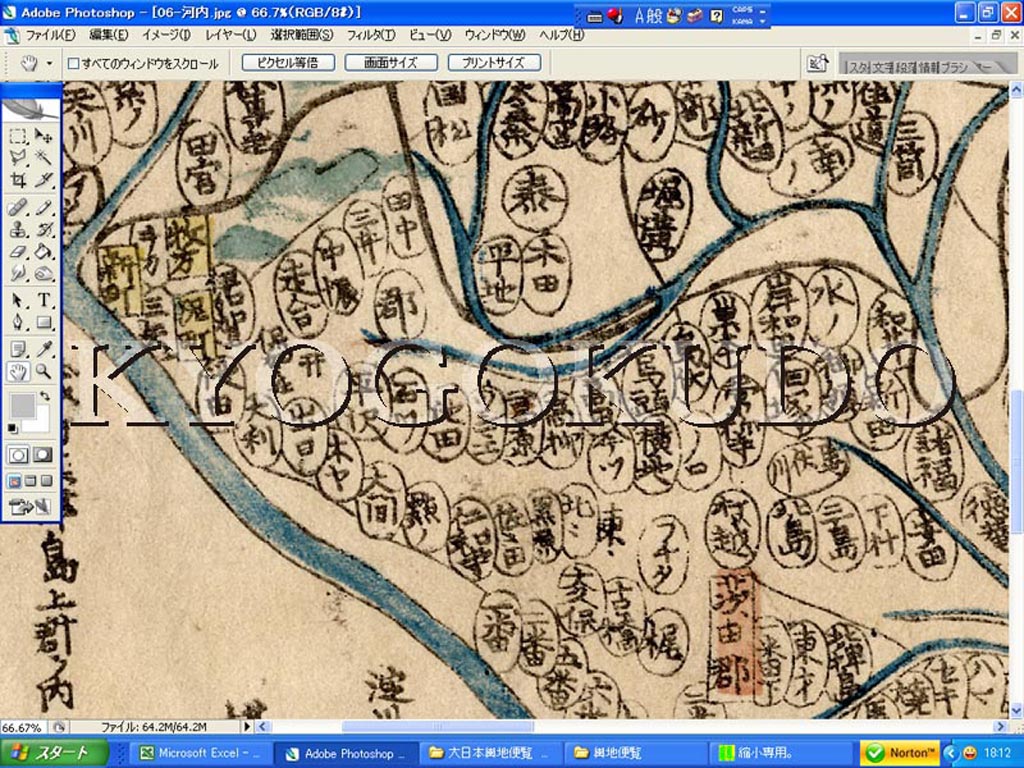Click the status bar icon beside the zoom field
1024x768 pixels.
(x=59, y=726)
